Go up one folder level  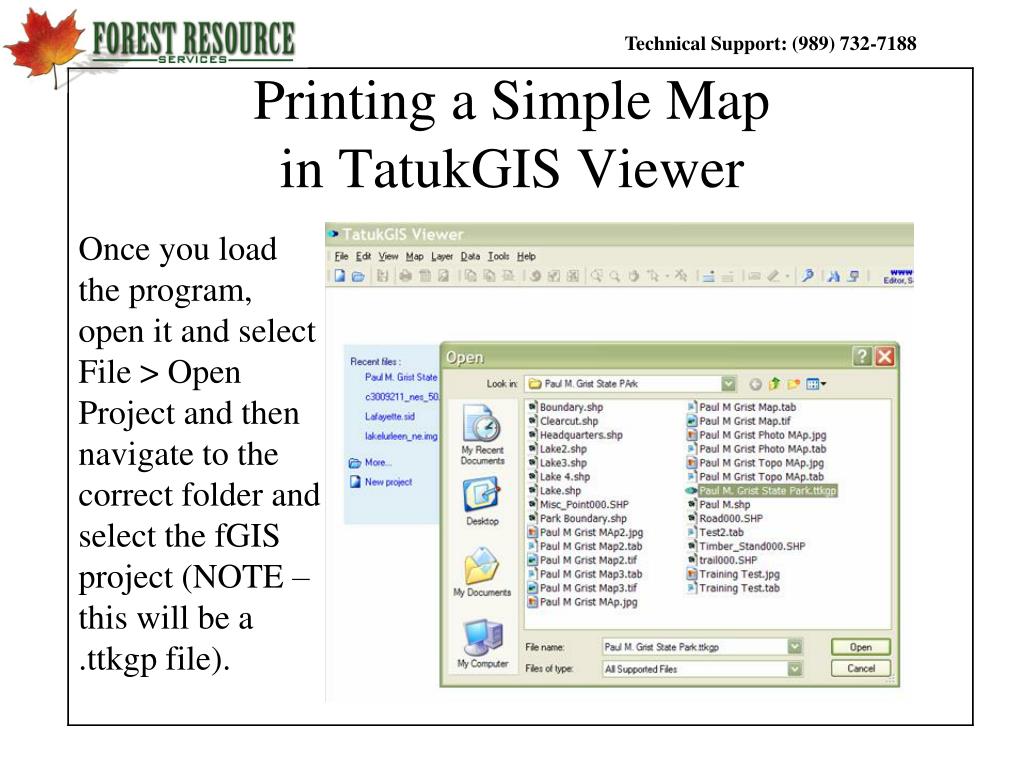[x=775, y=384]
